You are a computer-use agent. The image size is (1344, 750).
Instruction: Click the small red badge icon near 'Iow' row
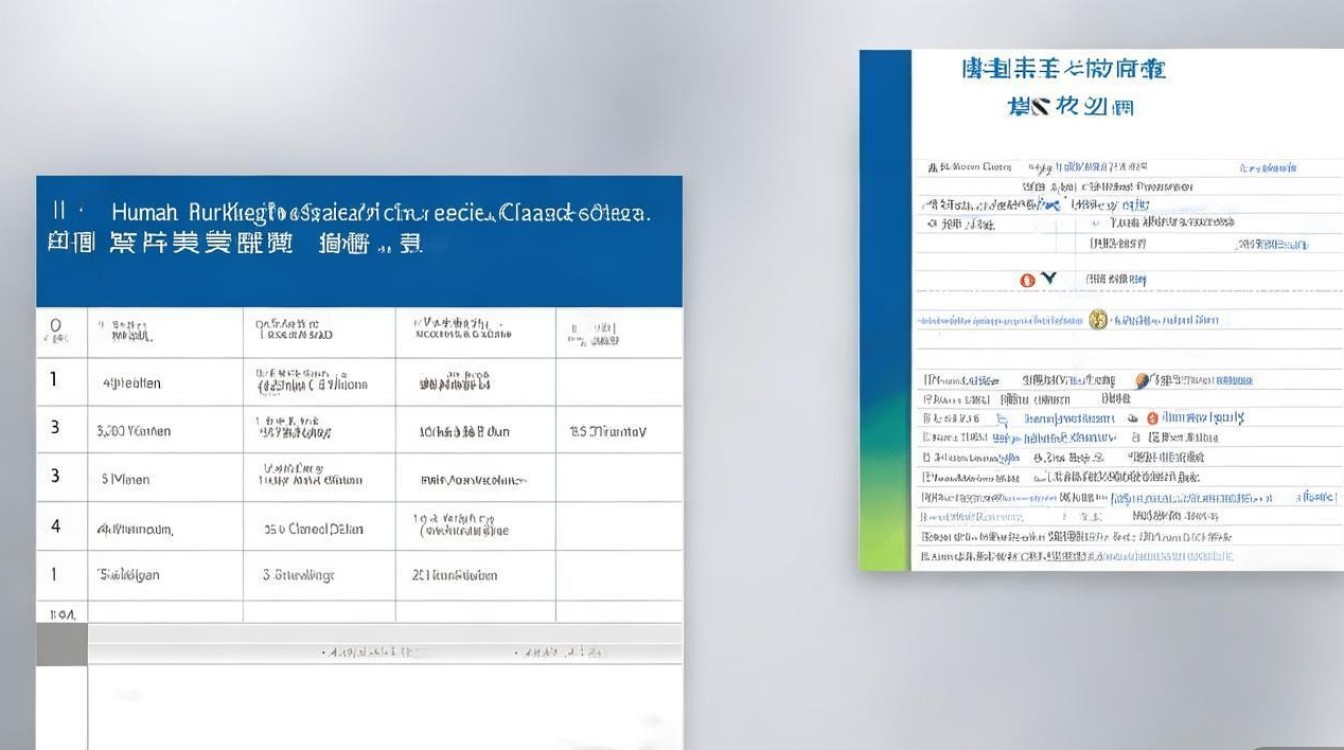(1152, 418)
